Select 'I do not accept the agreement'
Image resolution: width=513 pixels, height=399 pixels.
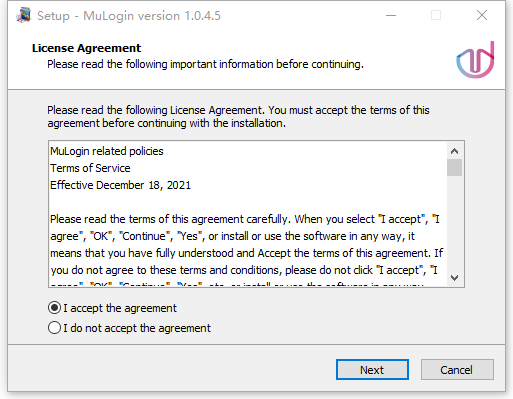click(x=129, y=328)
